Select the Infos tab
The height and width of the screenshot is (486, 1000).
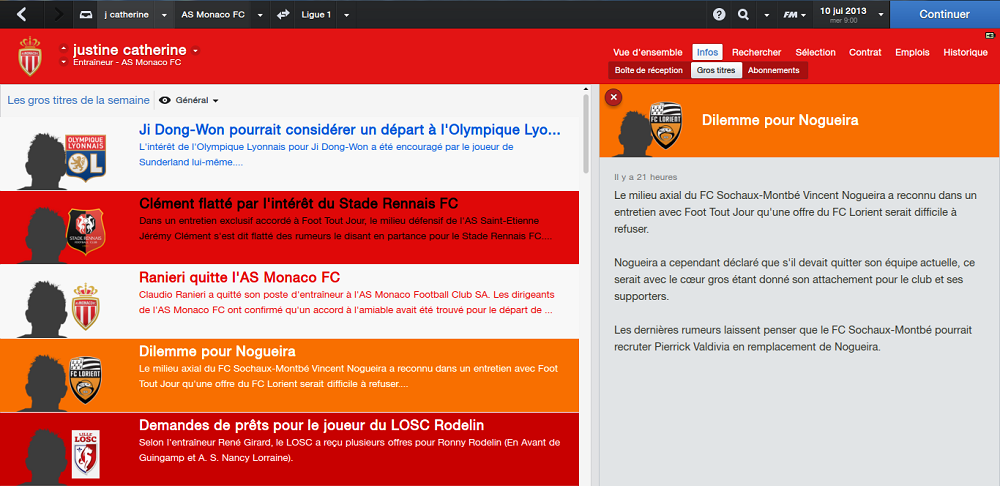[707, 52]
